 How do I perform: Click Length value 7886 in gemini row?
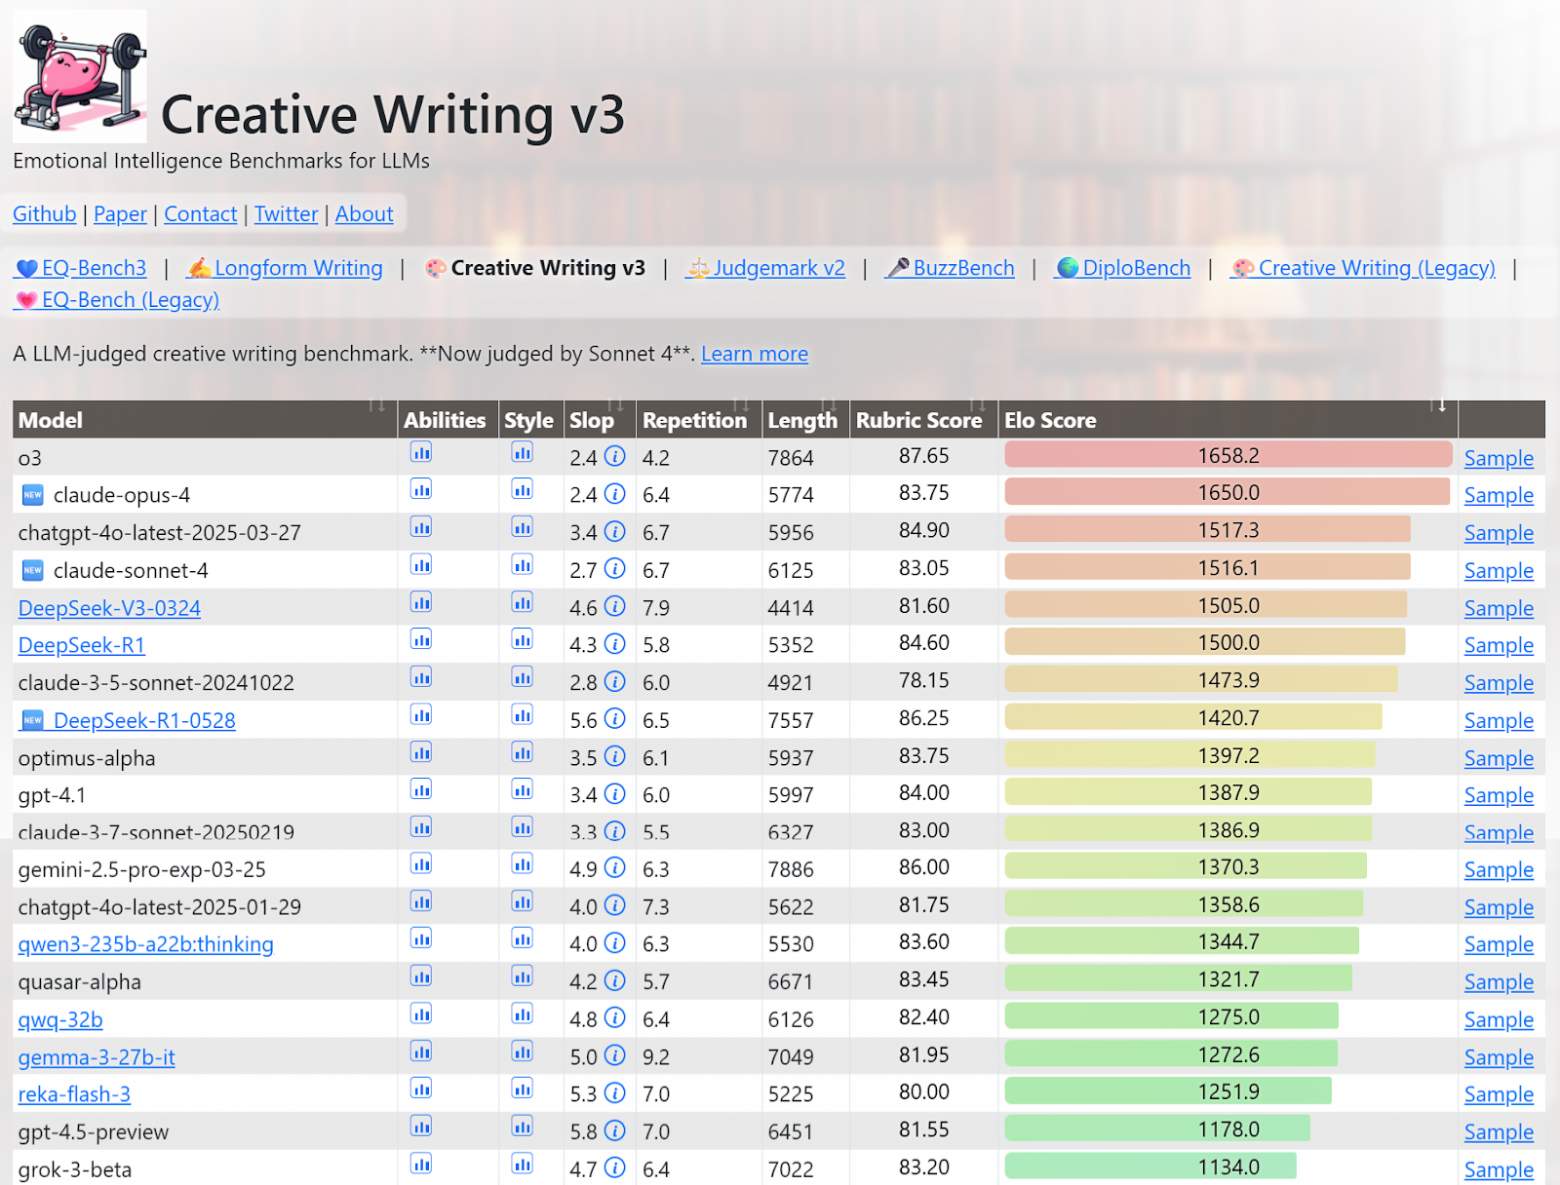(x=791, y=870)
